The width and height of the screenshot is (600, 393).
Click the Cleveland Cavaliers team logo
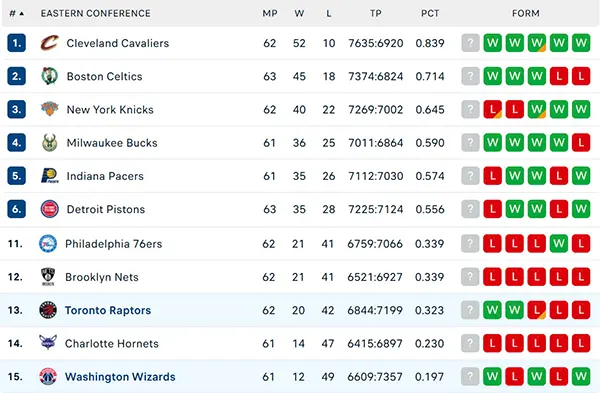pos(50,43)
